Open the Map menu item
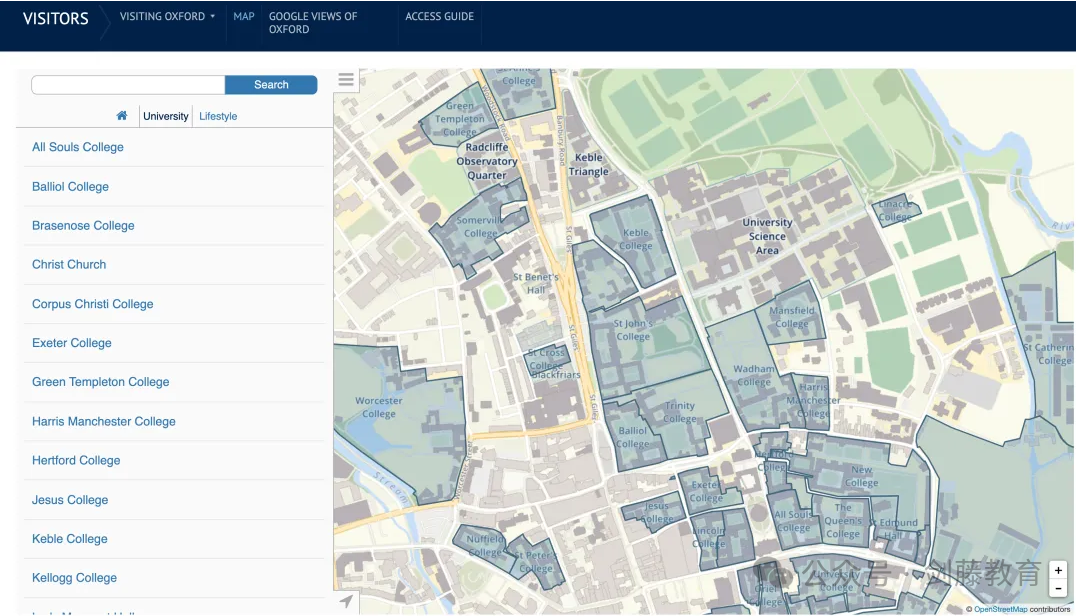The height and width of the screenshot is (616, 1076). coord(244,16)
